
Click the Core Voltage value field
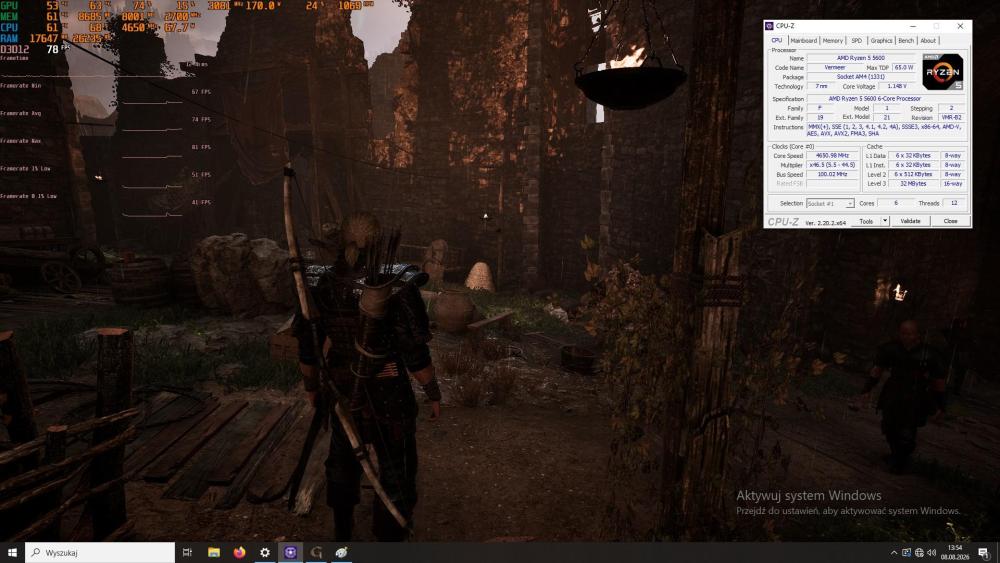(897, 86)
